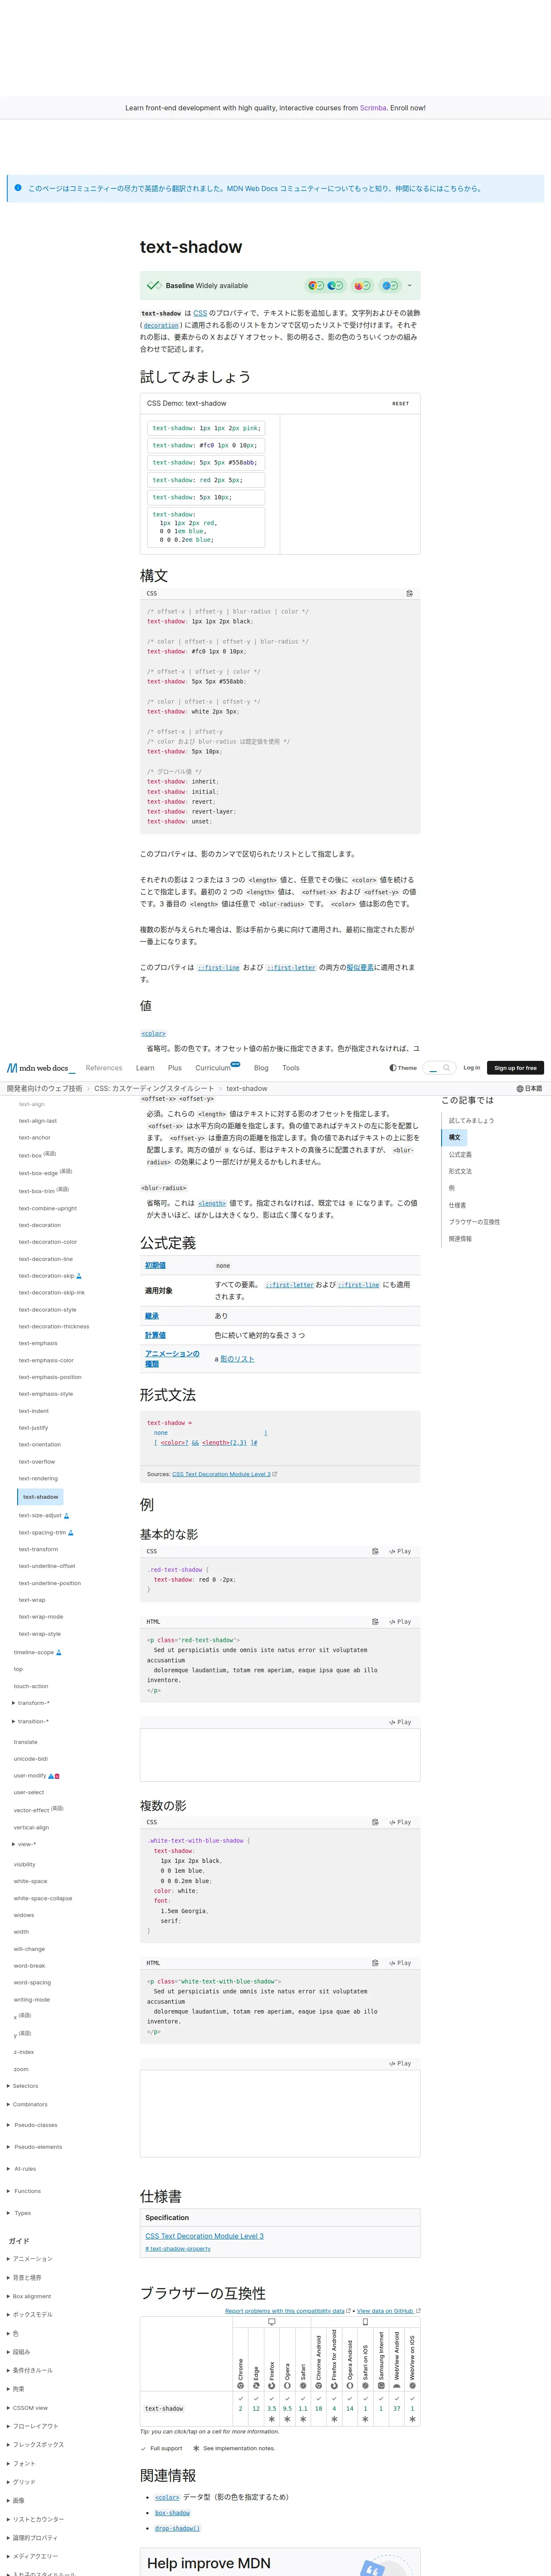Expand the view-* sidebar group
This screenshot has height=2576, width=551.
tap(25, 1844)
